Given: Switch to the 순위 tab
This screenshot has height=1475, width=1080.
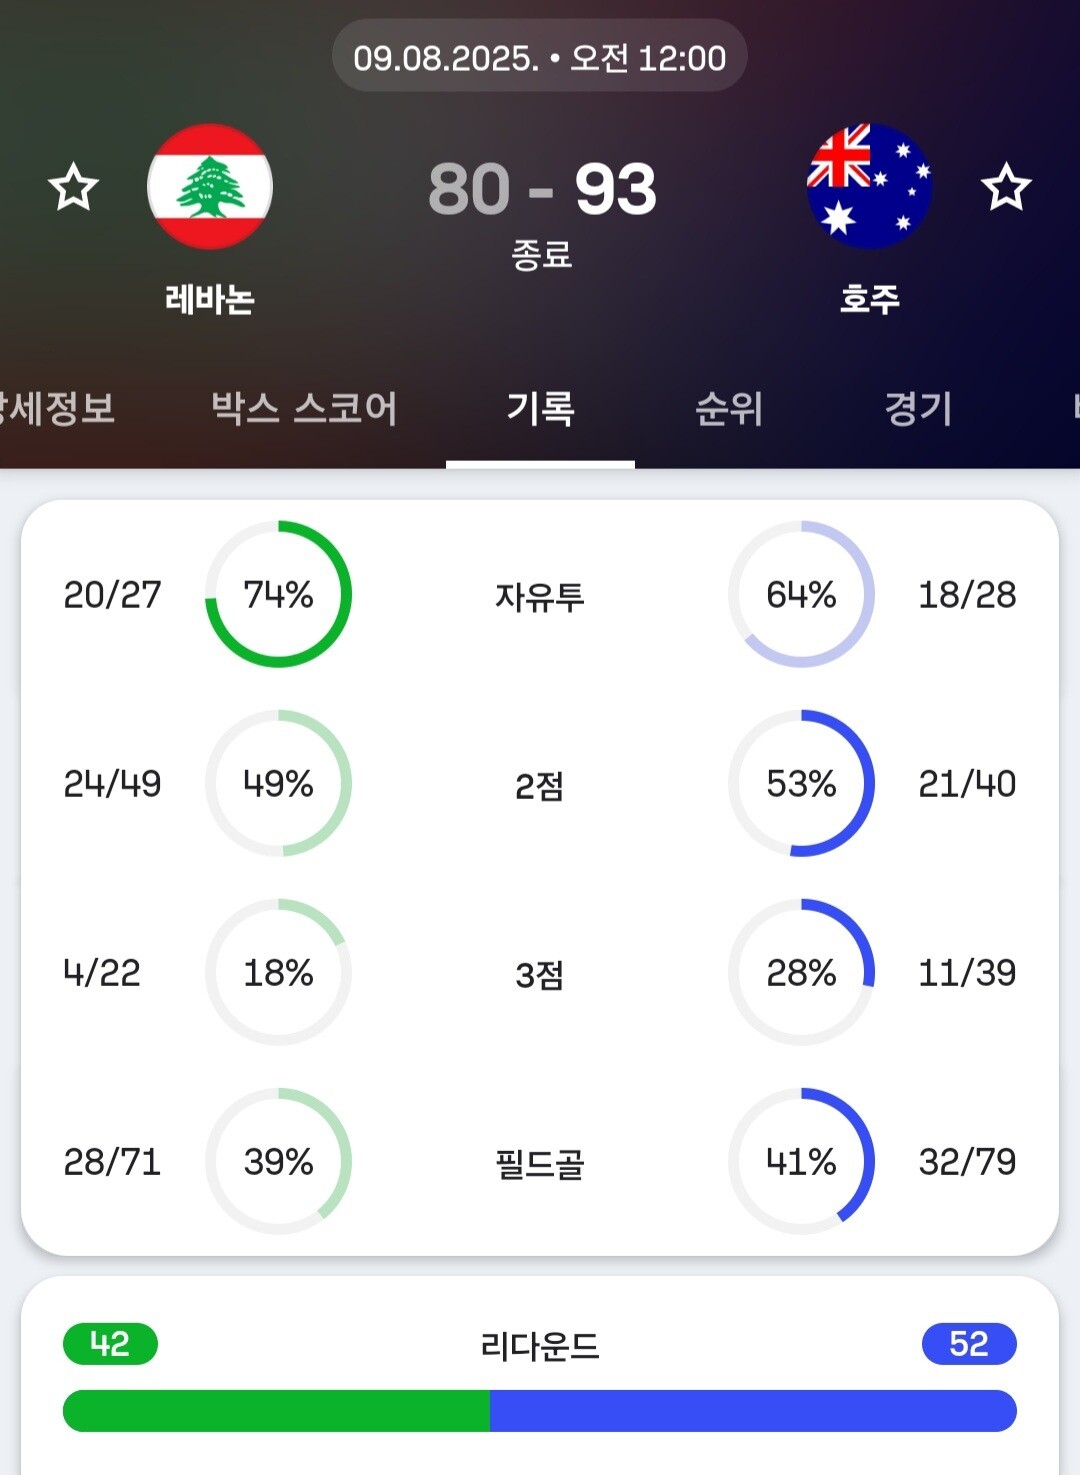Looking at the screenshot, I should [x=729, y=409].
